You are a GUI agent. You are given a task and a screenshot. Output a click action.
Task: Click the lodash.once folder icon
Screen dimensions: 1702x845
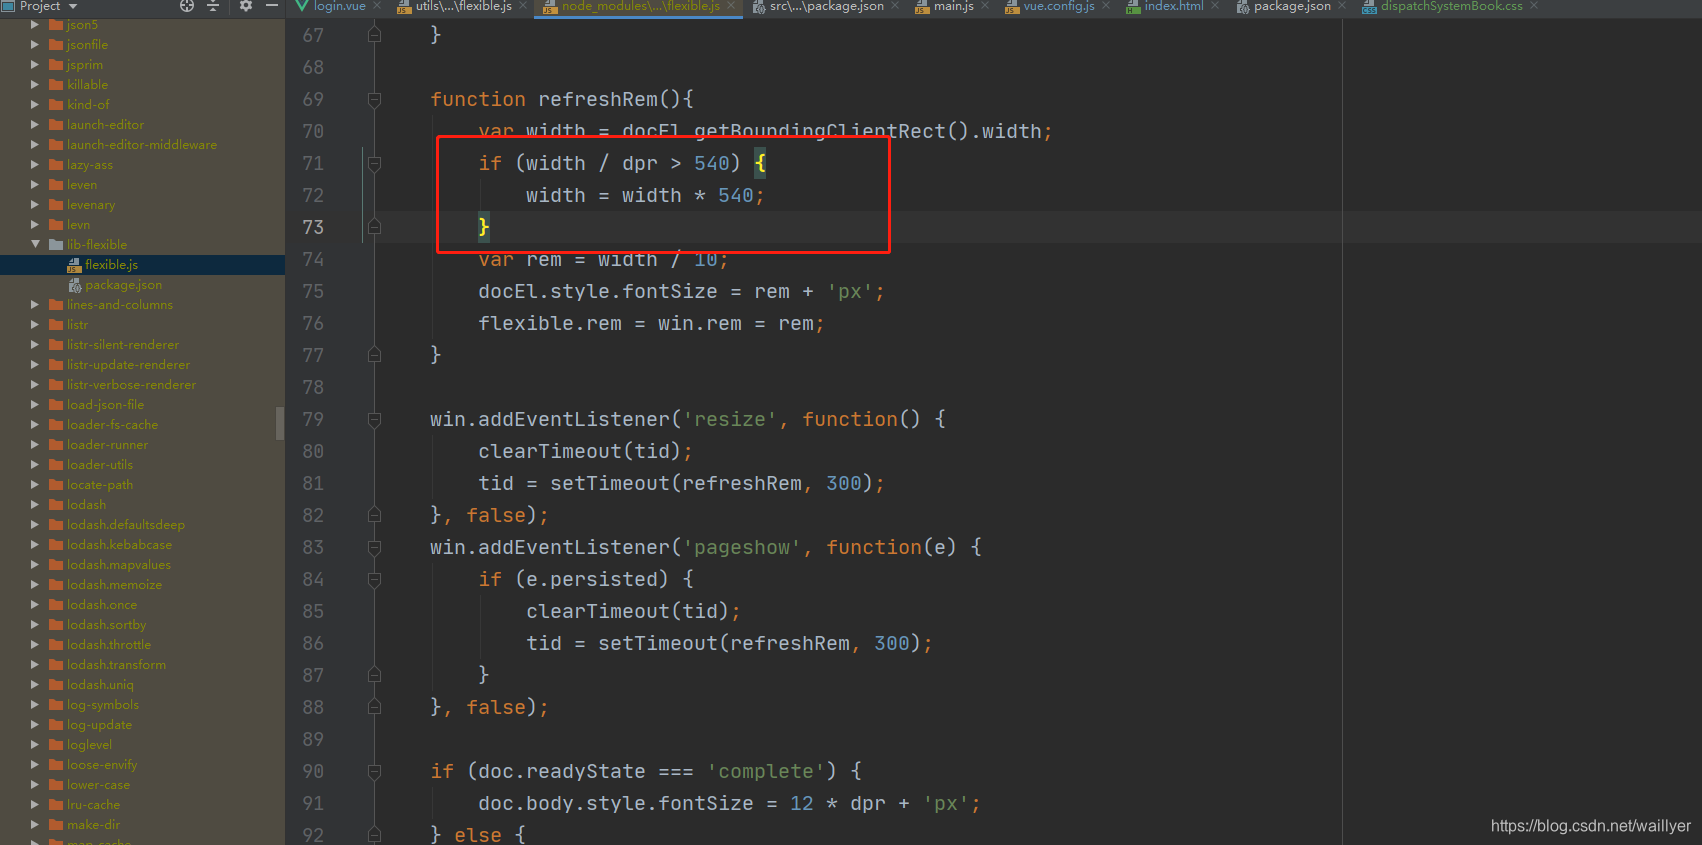pos(56,605)
